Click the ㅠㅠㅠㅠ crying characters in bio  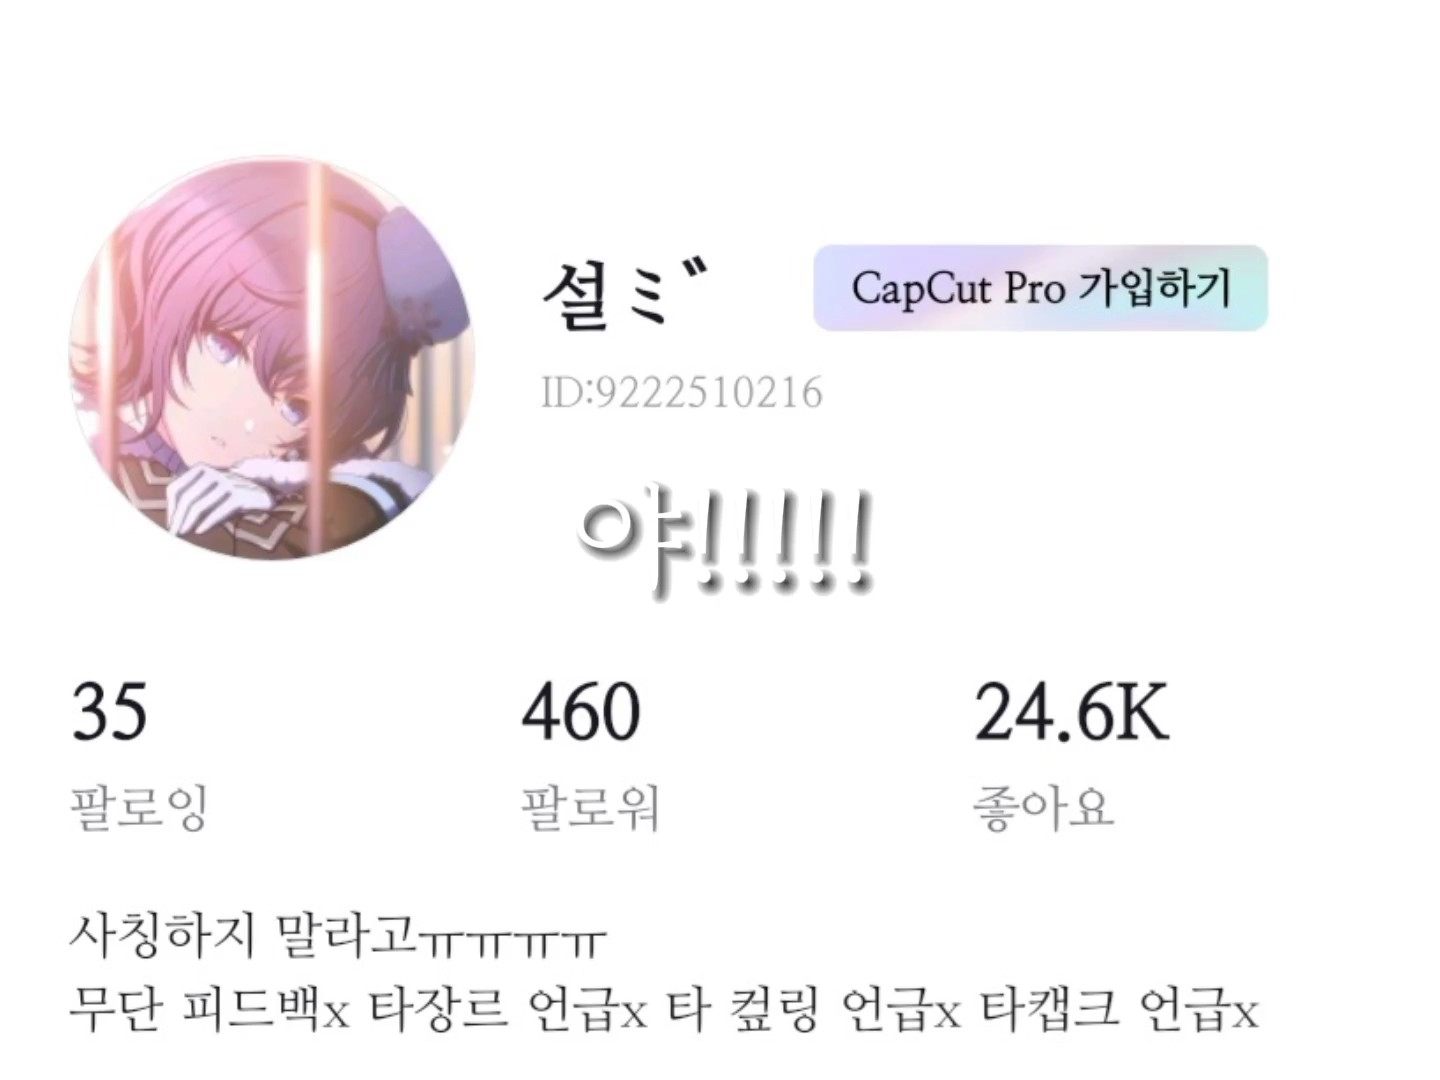[512, 942]
